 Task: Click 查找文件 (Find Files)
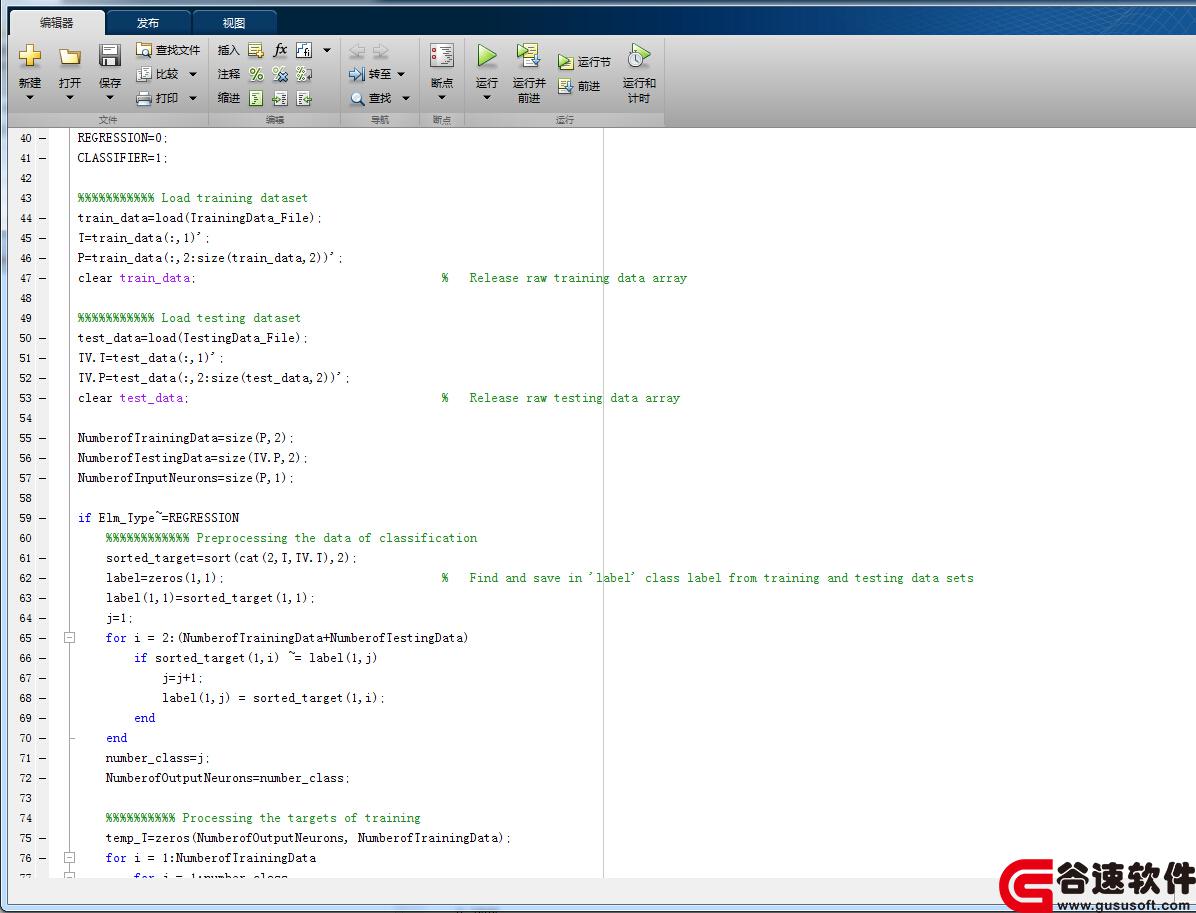tap(168, 50)
